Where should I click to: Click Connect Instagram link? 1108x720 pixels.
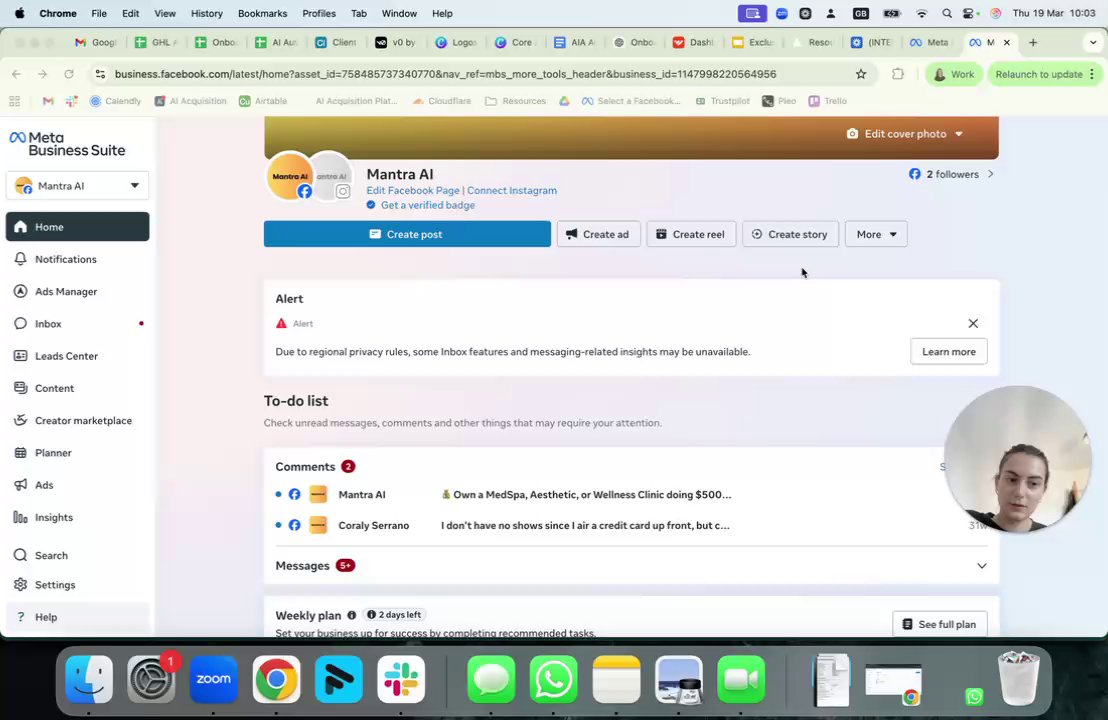coord(512,191)
